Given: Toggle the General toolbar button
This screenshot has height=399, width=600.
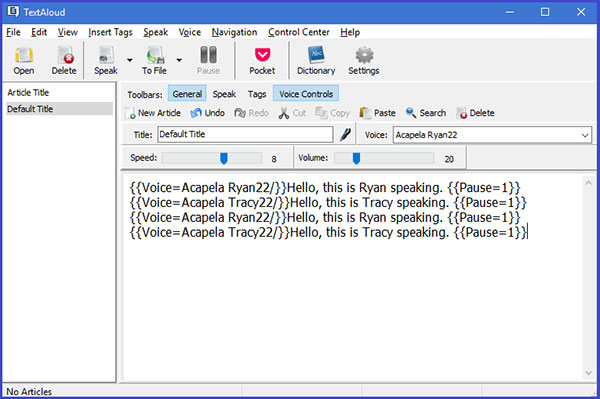Looking at the screenshot, I should [x=187, y=94].
